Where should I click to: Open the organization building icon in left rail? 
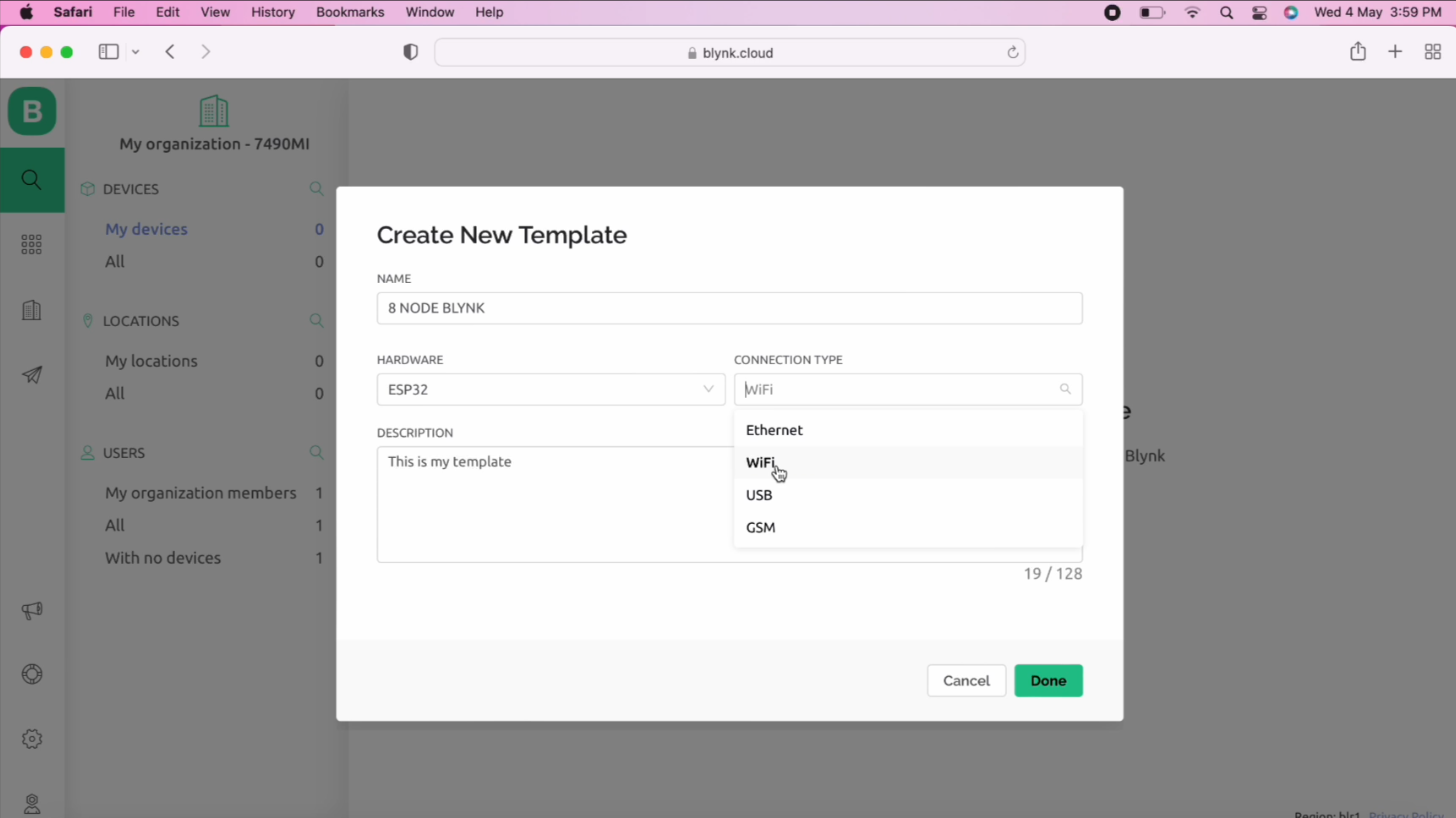coord(32,310)
